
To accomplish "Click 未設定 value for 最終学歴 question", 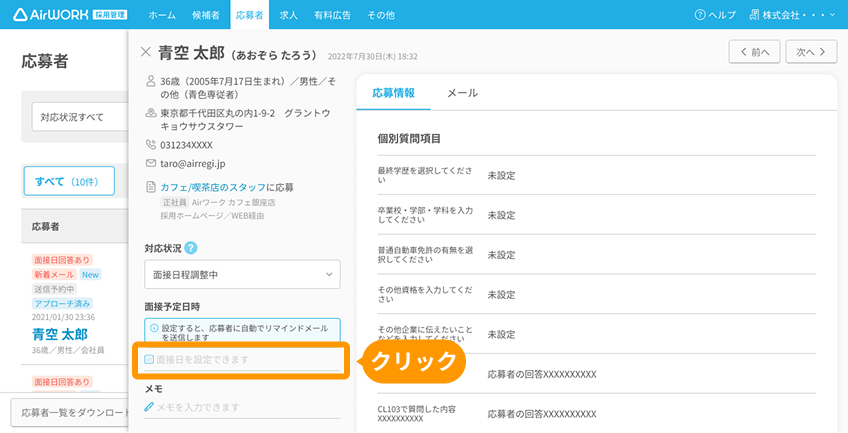I will pyautogui.click(x=501, y=175).
